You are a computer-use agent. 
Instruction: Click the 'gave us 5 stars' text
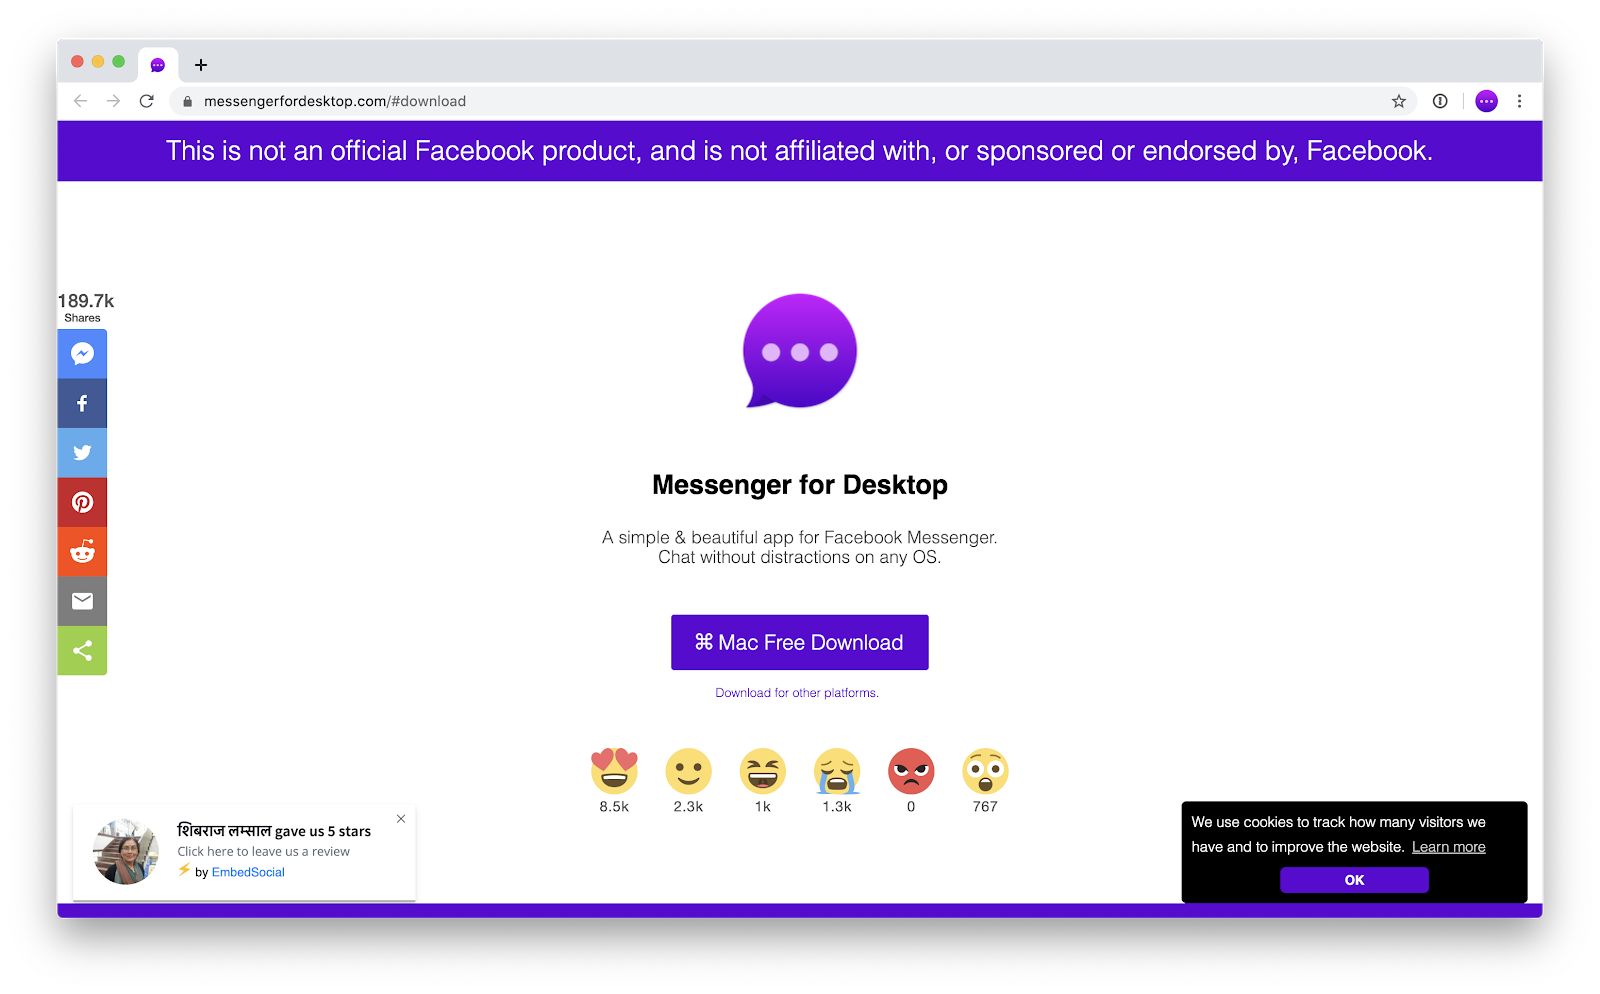(x=323, y=831)
